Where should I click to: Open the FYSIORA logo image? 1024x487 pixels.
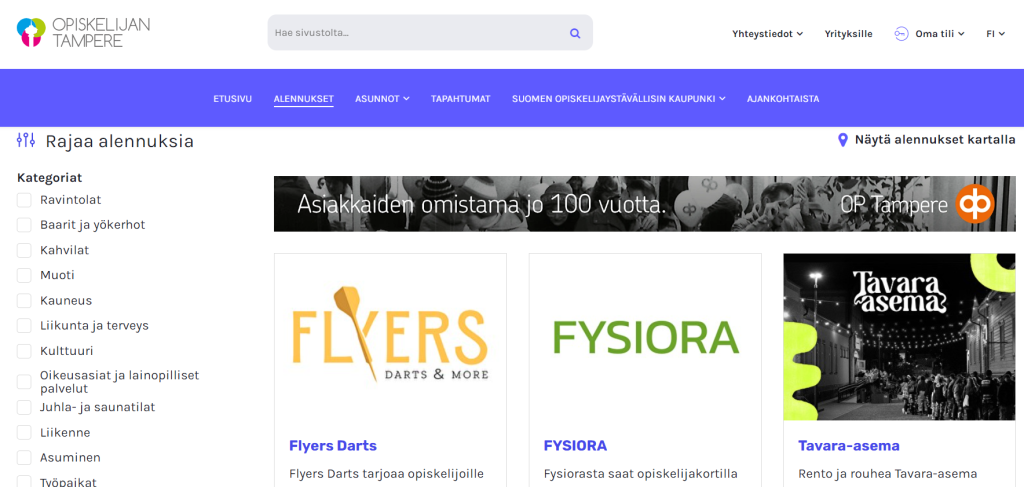click(x=645, y=337)
